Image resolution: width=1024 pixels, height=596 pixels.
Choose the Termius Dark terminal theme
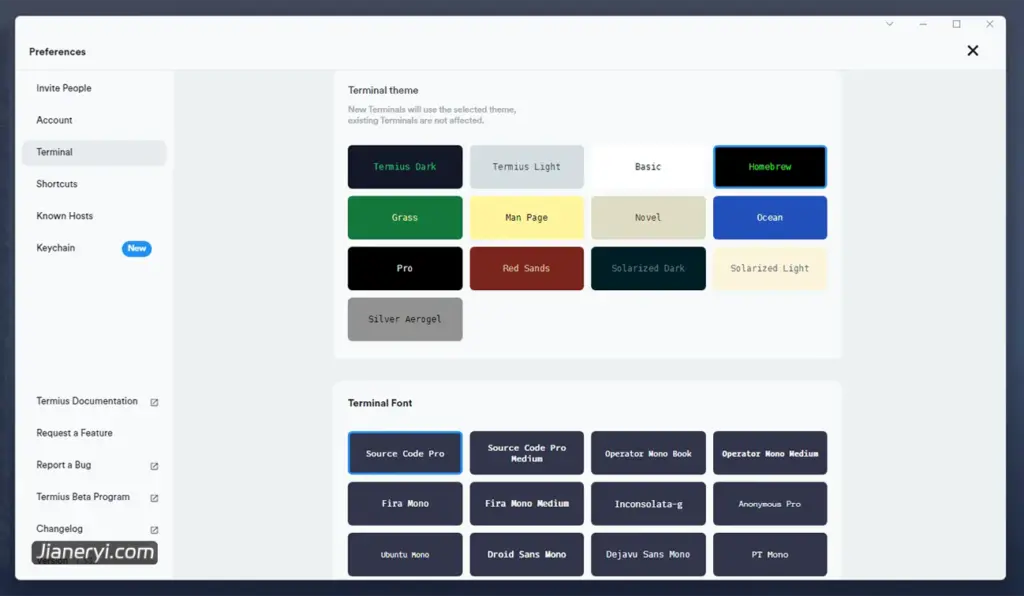(405, 167)
